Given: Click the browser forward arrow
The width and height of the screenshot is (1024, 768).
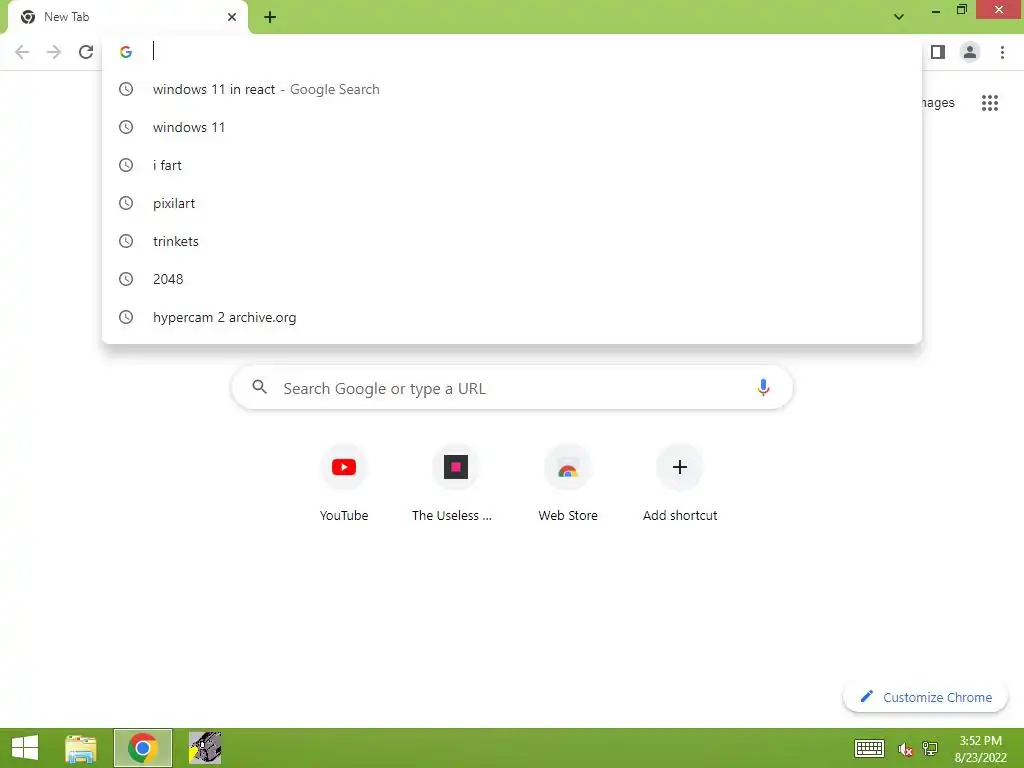Looking at the screenshot, I should tap(54, 52).
